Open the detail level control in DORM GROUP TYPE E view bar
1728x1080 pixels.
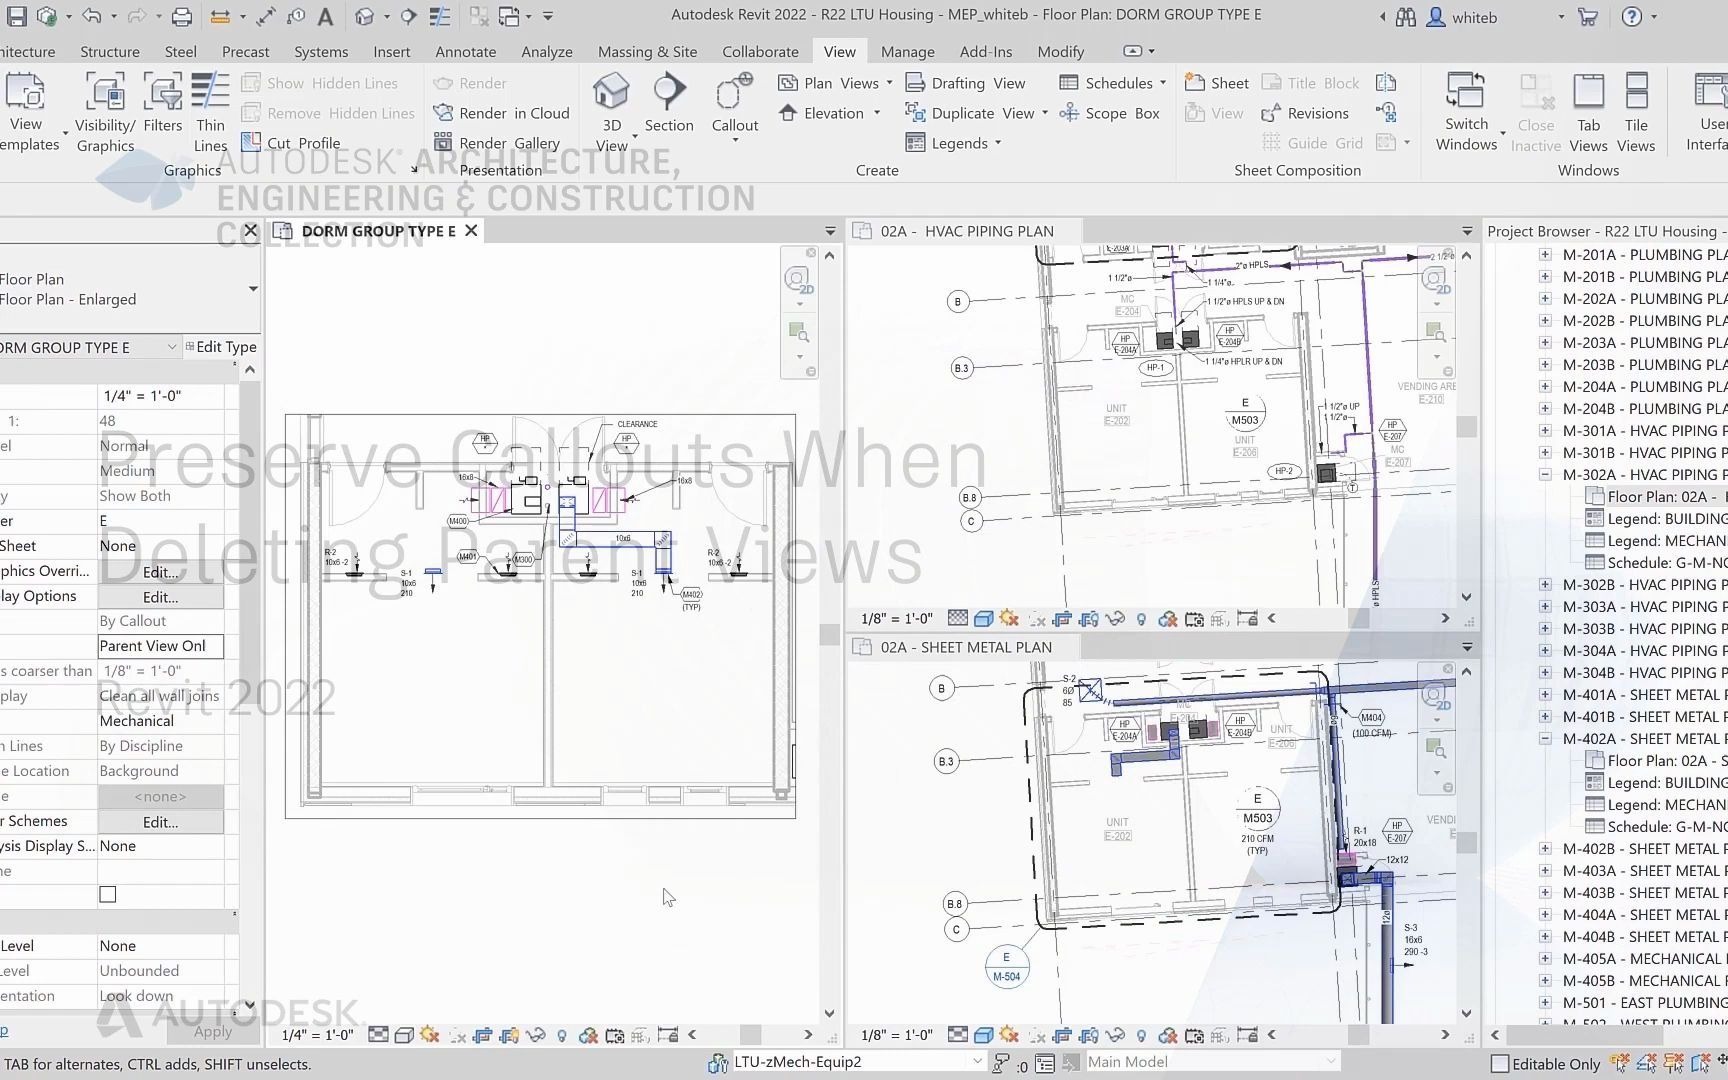[378, 1035]
